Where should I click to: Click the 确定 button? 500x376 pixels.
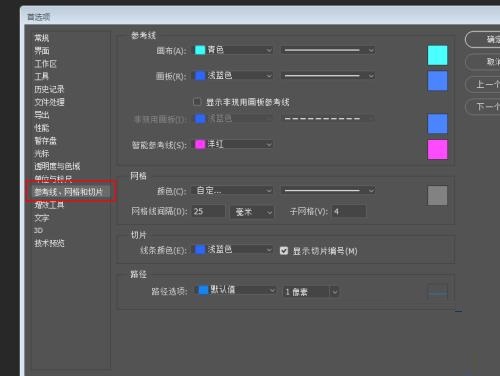(x=483, y=40)
